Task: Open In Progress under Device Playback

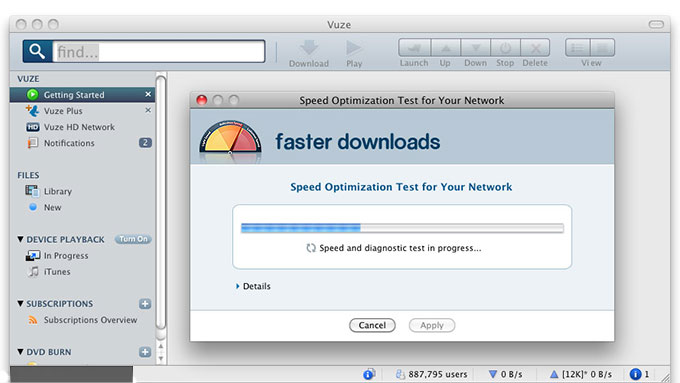Action: pyautogui.click(x=66, y=256)
